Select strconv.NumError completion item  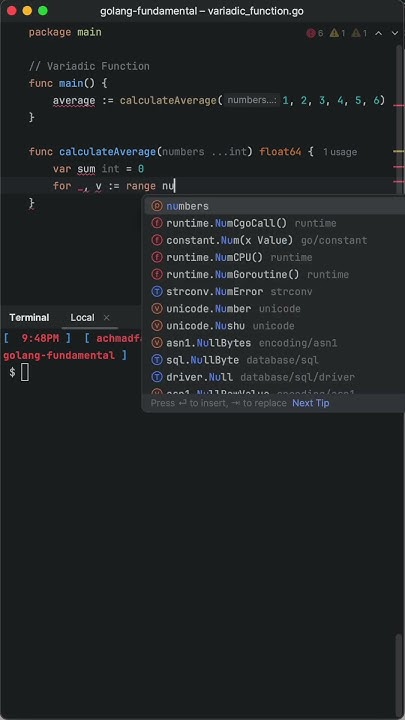coord(275,292)
